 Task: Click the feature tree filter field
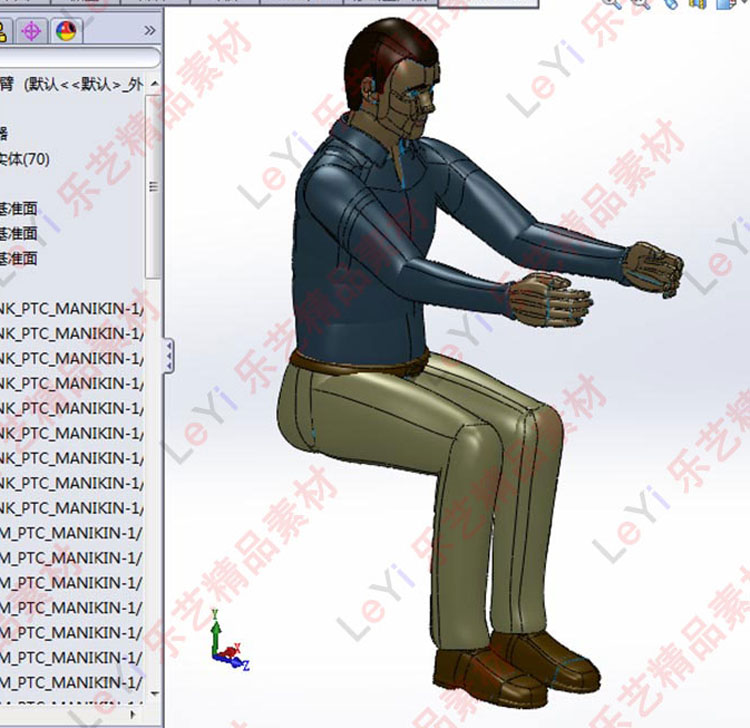coord(79,57)
